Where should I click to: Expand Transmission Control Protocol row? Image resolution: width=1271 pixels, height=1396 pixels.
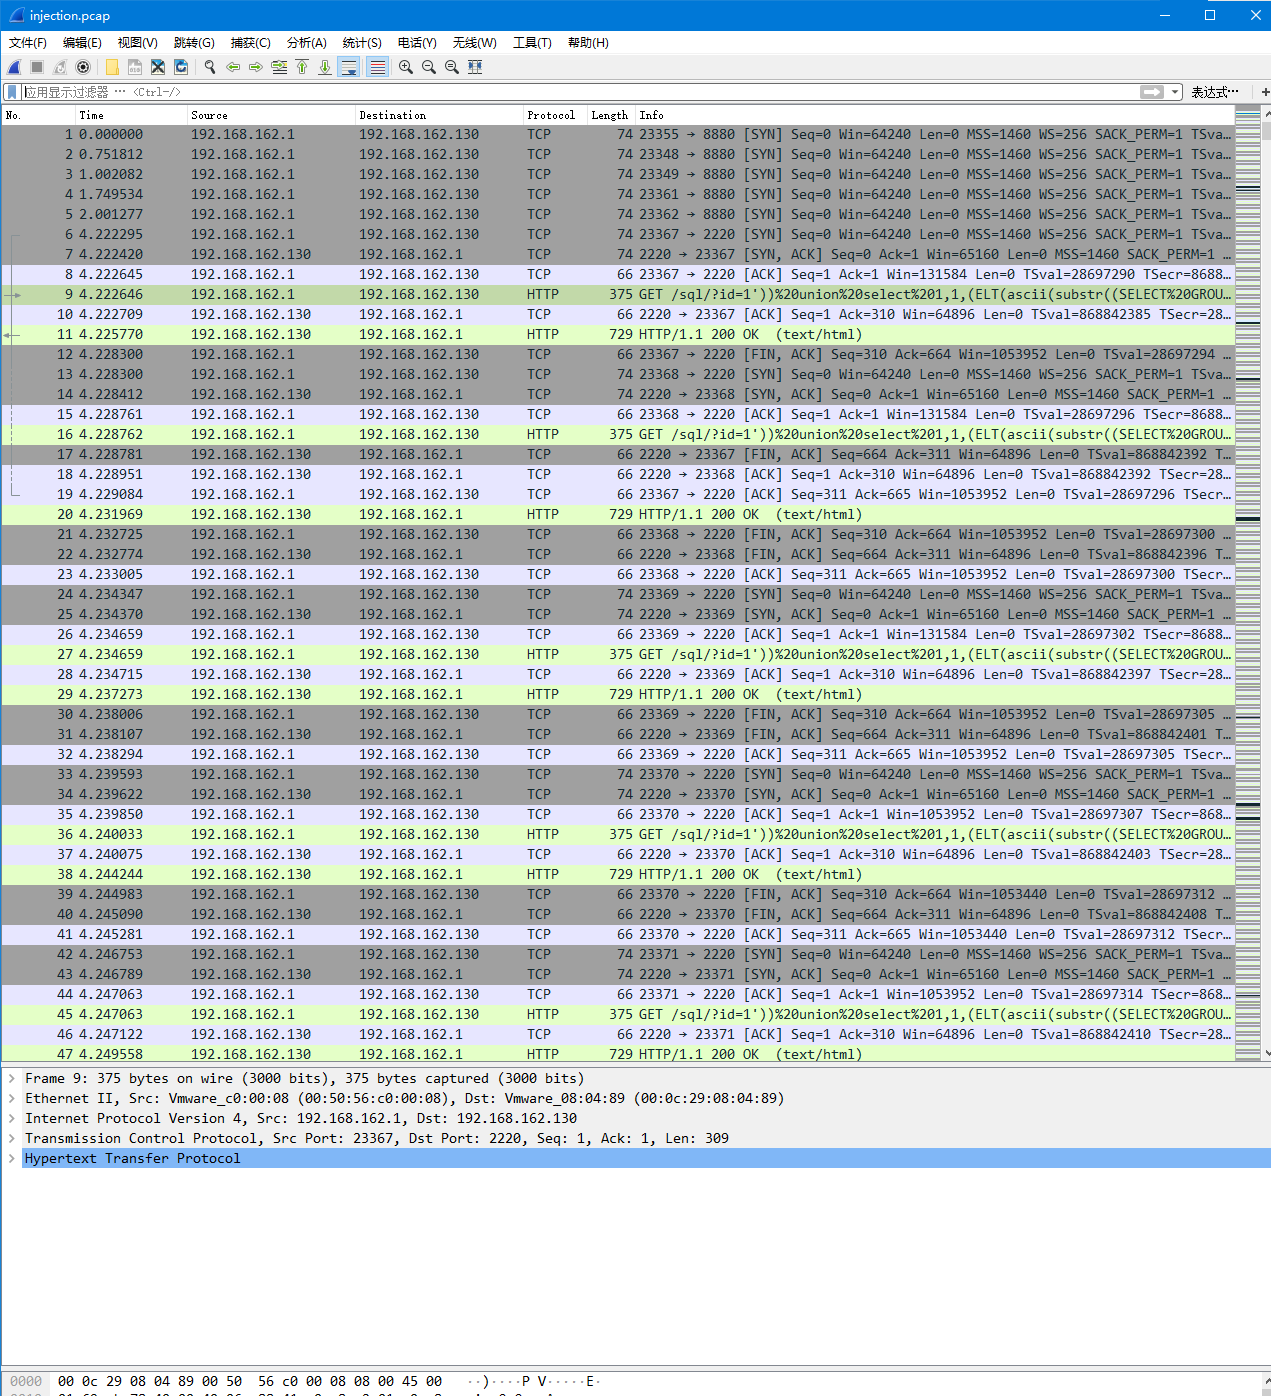click(12, 1138)
